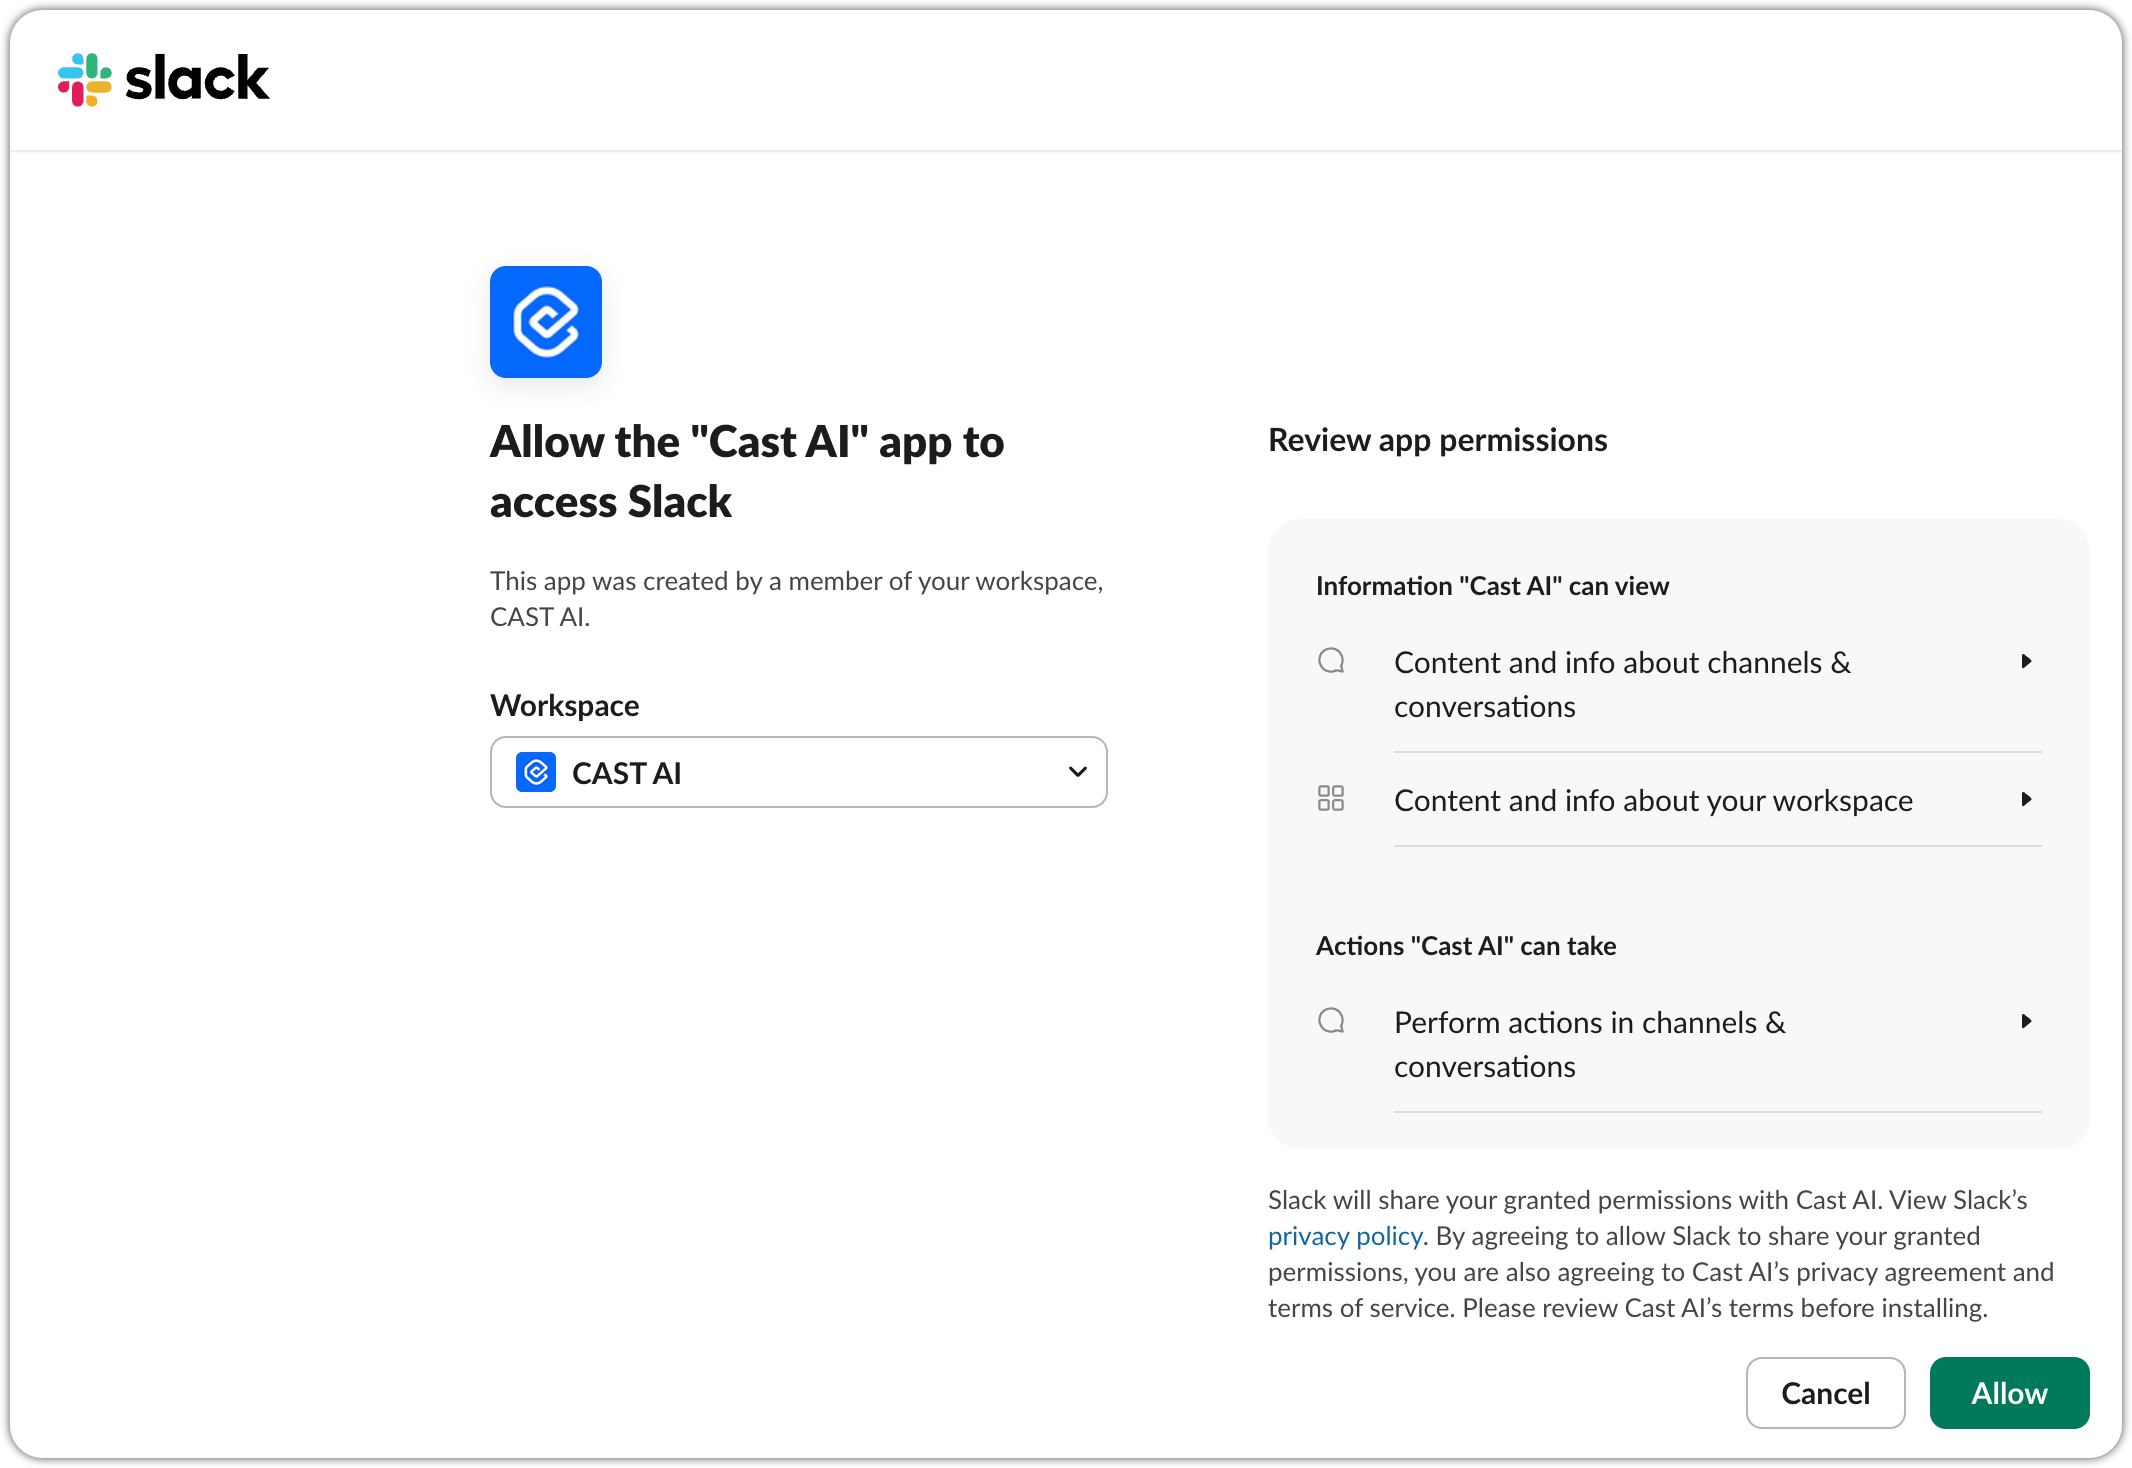The image size is (2132, 1468).
Task: Expand the workspace content info arrow
Action: [x=2026, y=799]
